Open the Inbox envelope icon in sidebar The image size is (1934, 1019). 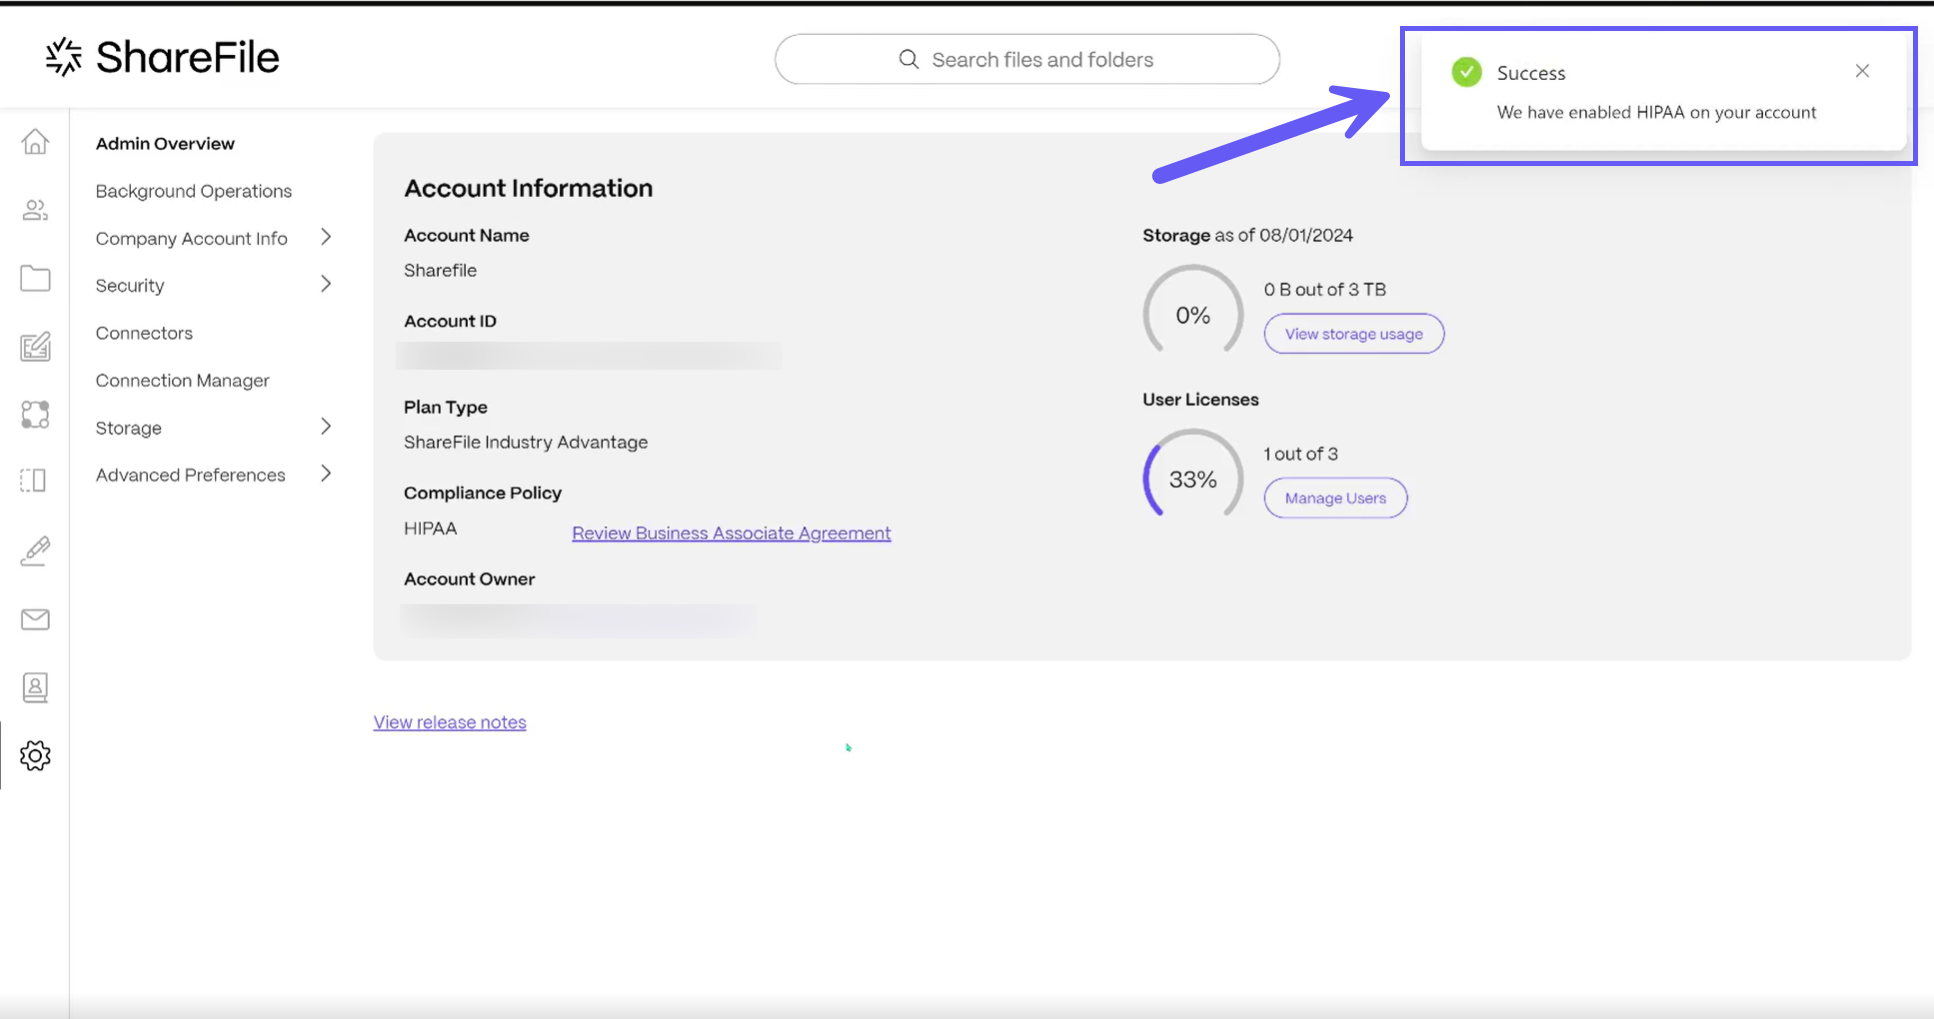pos(35,619)
